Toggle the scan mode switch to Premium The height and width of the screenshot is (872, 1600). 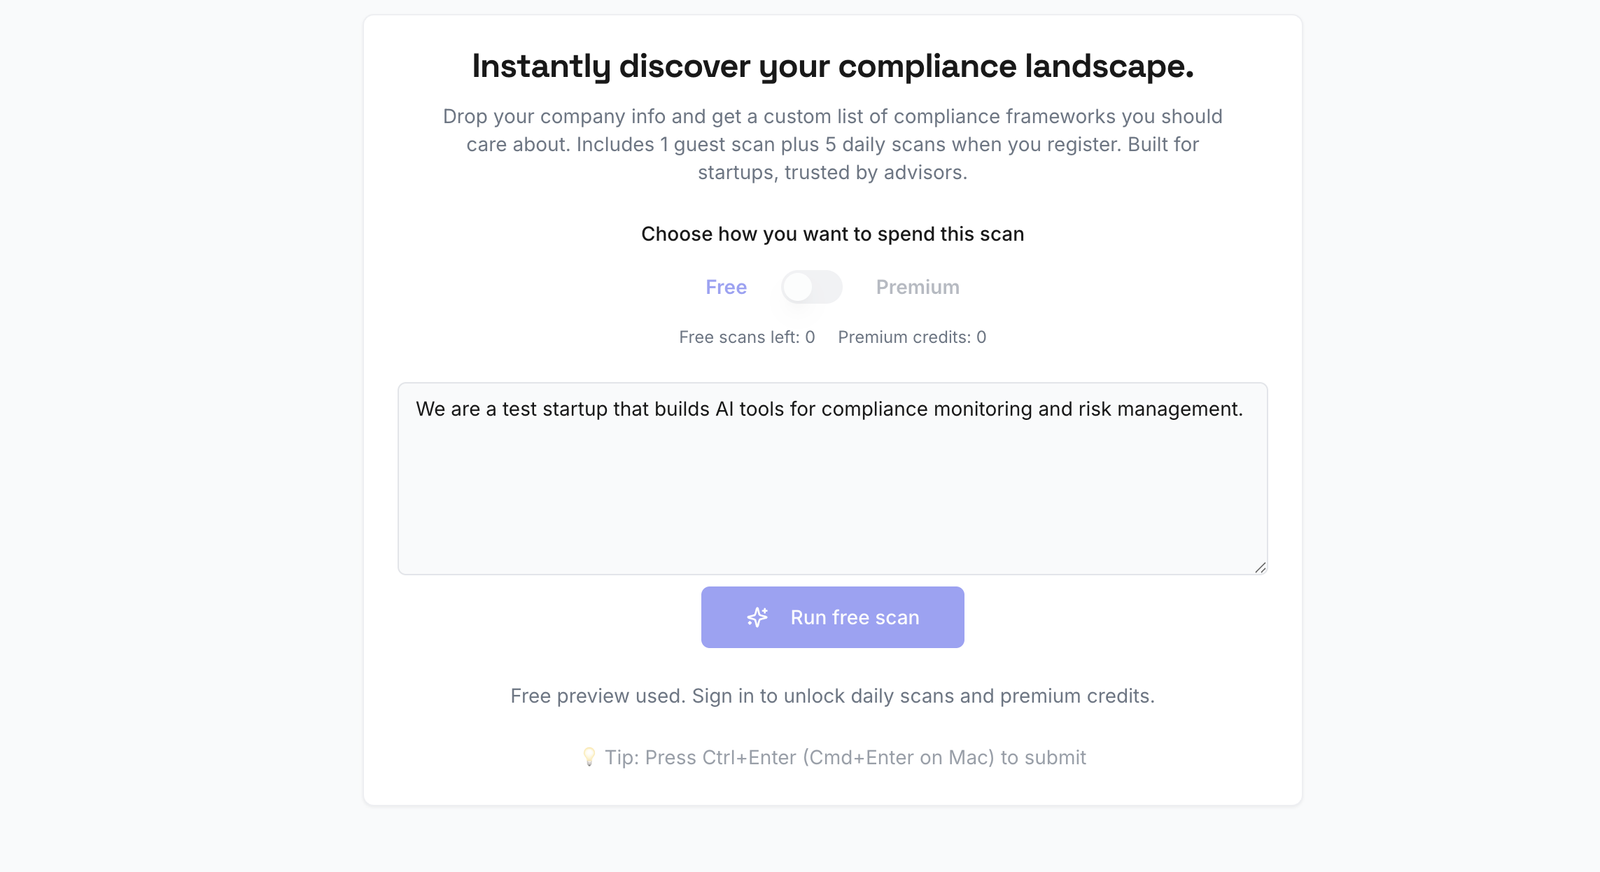click(810, 287)
